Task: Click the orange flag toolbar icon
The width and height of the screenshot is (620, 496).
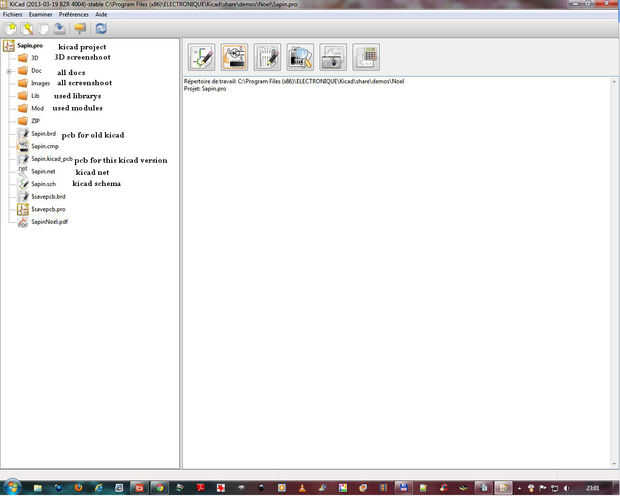Action: [x=80, y=28]
